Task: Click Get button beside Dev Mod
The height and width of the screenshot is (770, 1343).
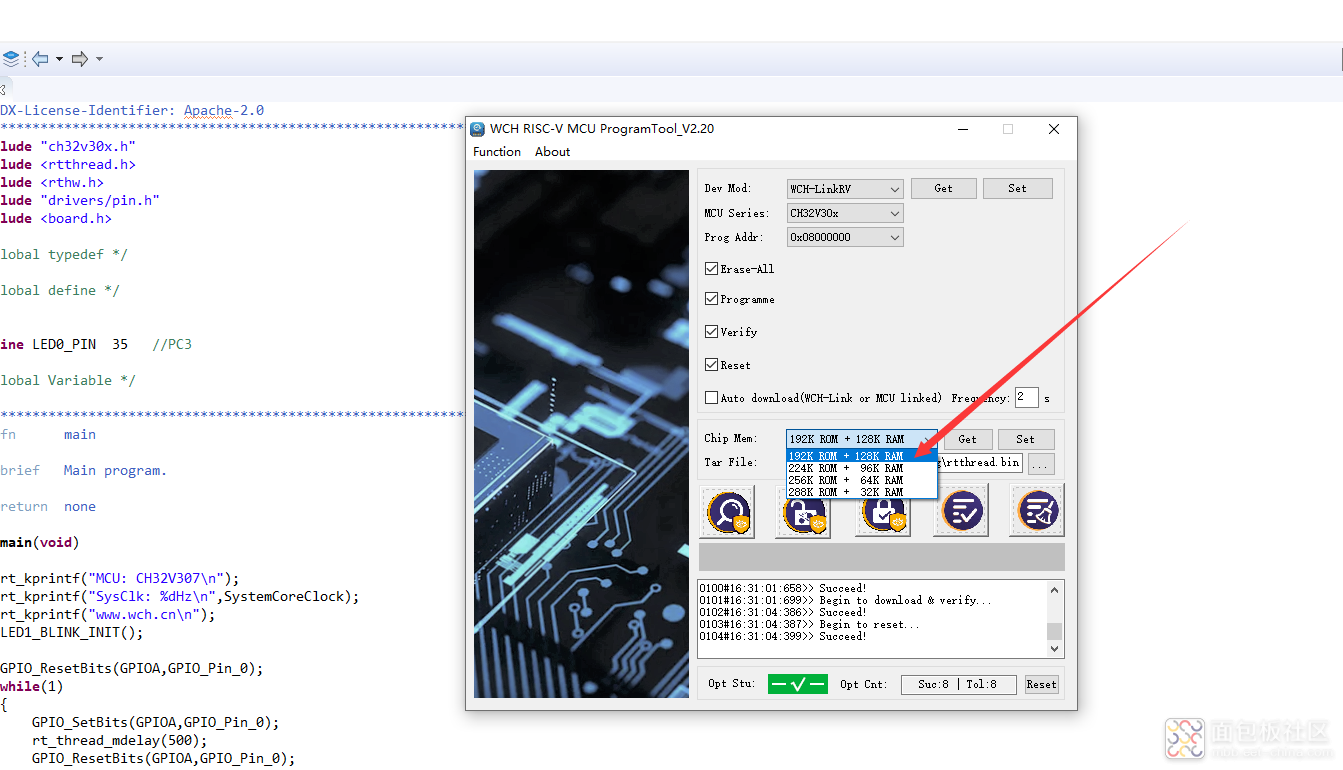Action: coord(943,188)
